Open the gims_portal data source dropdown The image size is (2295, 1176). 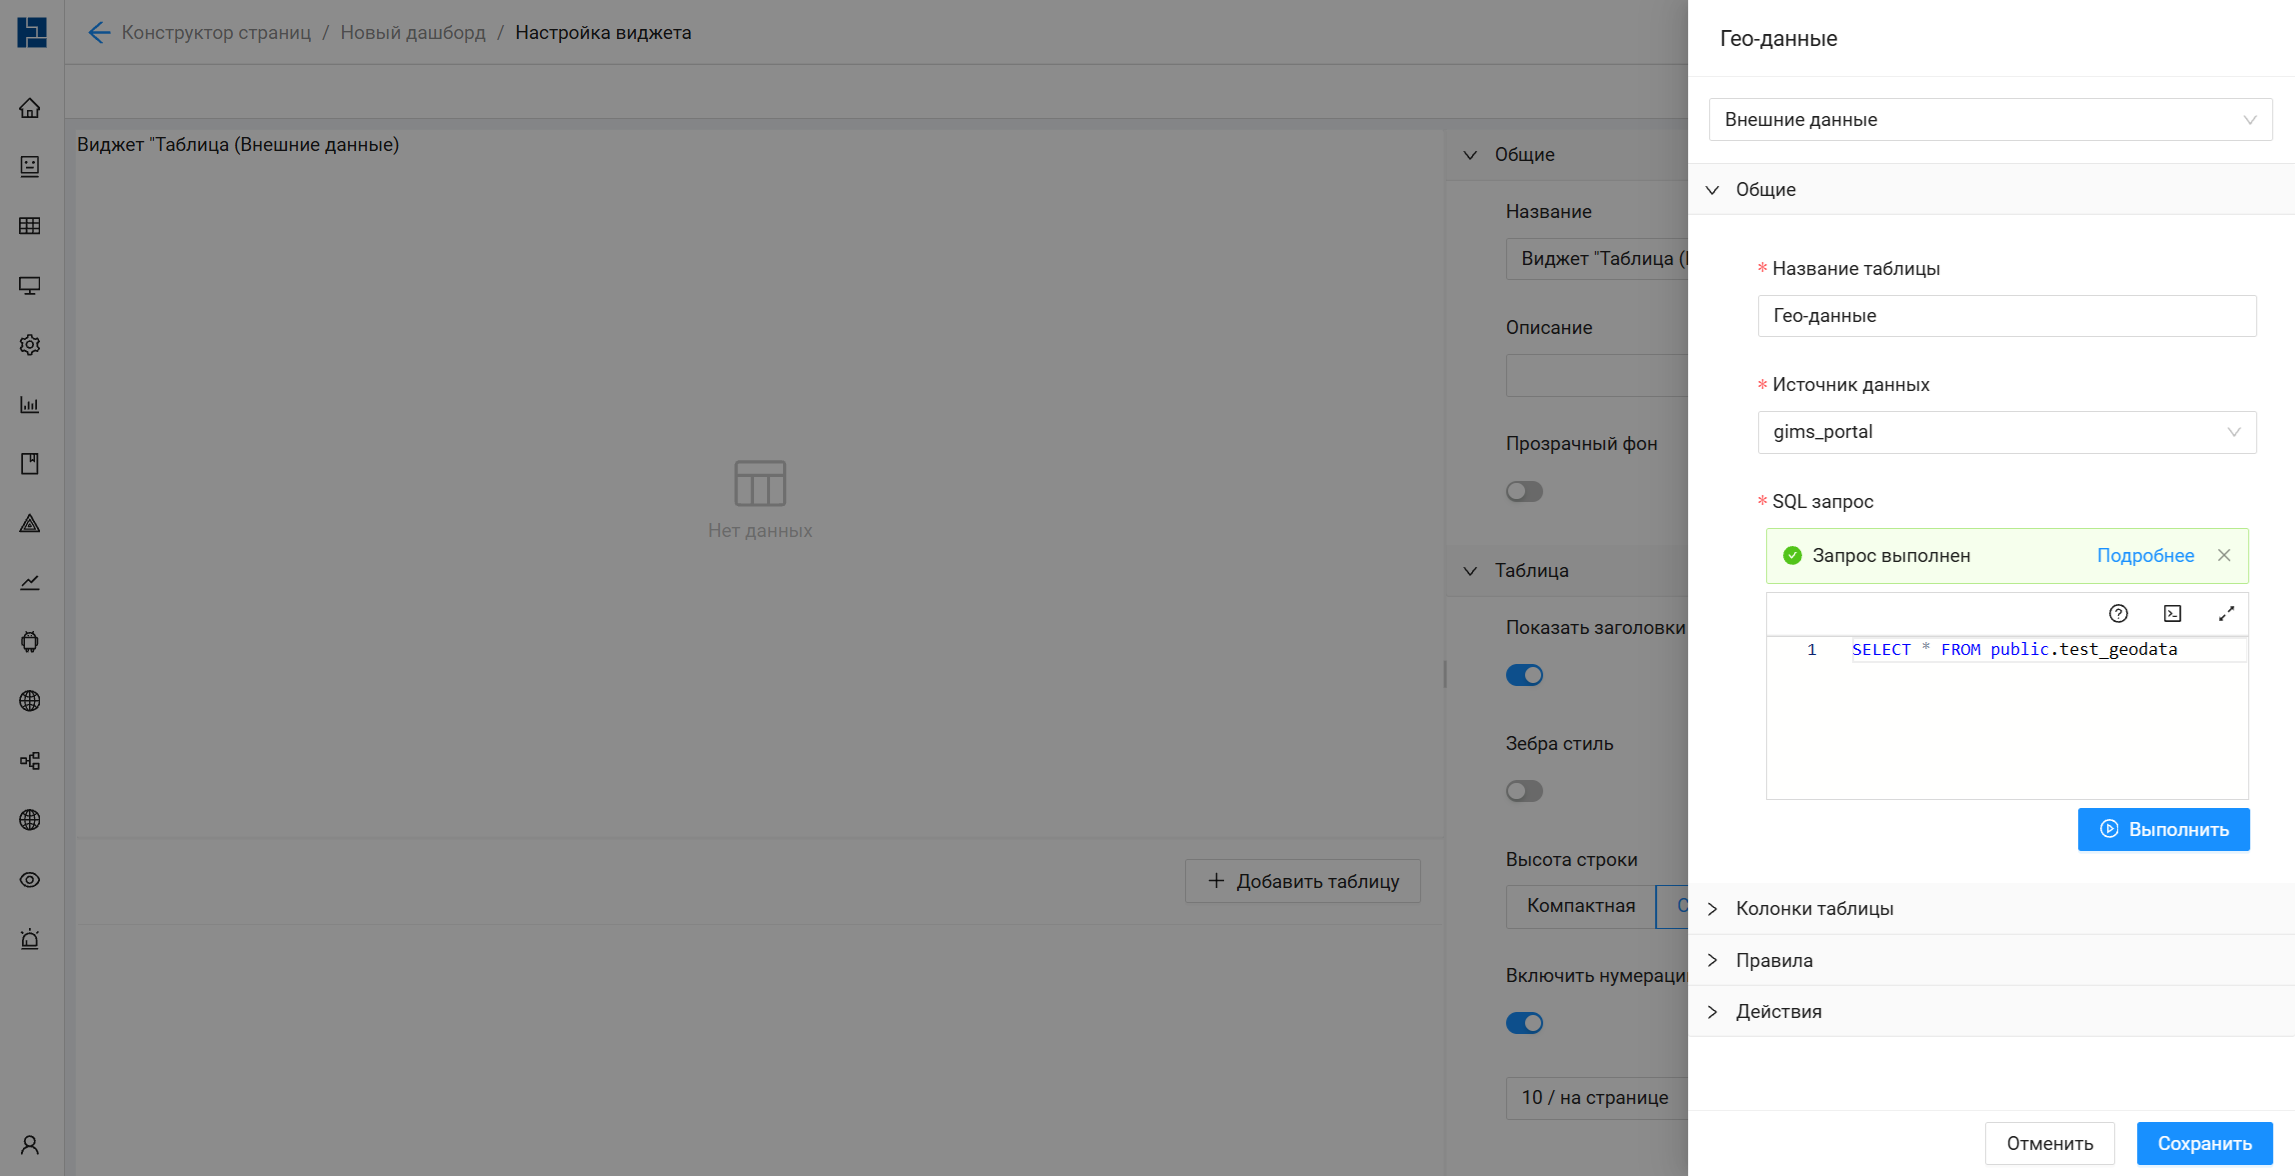2006,432
